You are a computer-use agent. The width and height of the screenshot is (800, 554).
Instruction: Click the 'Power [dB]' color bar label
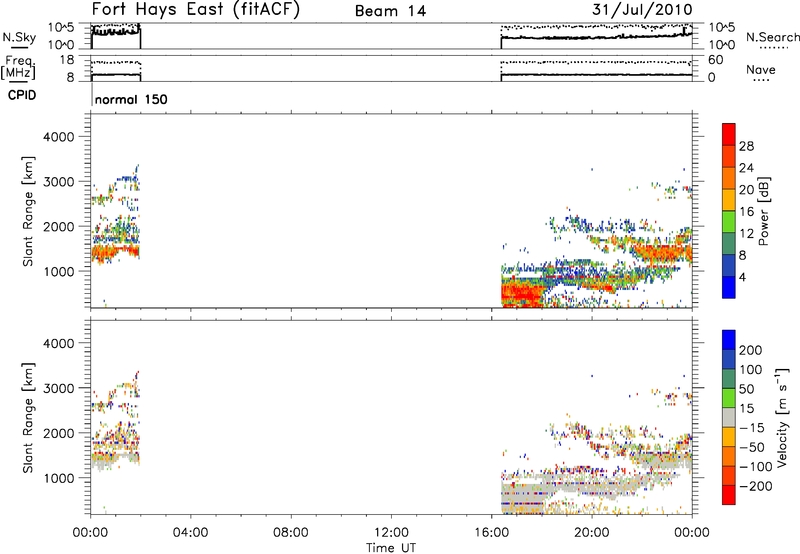coord(763,211)
